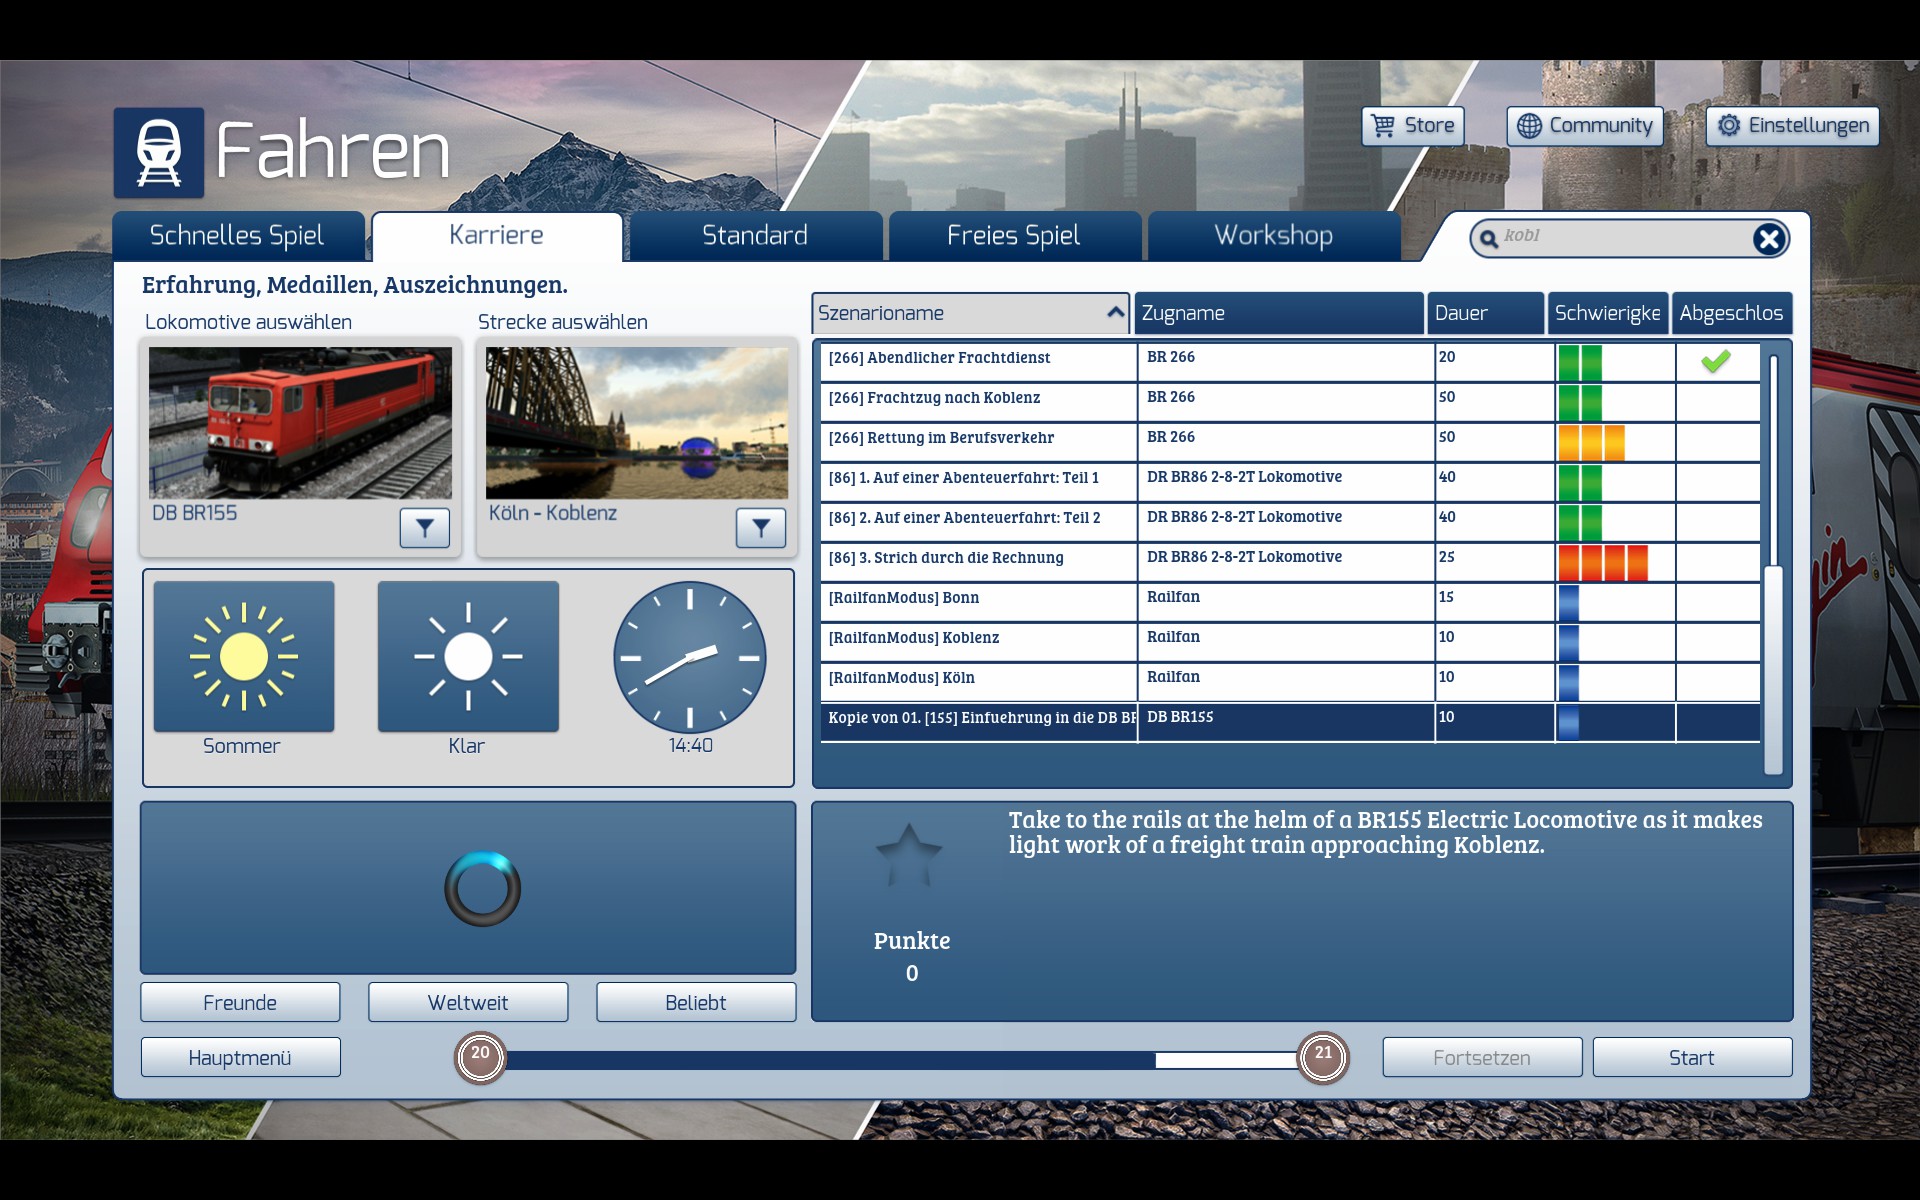Screen dimensions: 1920x1200
Task: Click the Fahren train logo icon
Action: (159, 153)
